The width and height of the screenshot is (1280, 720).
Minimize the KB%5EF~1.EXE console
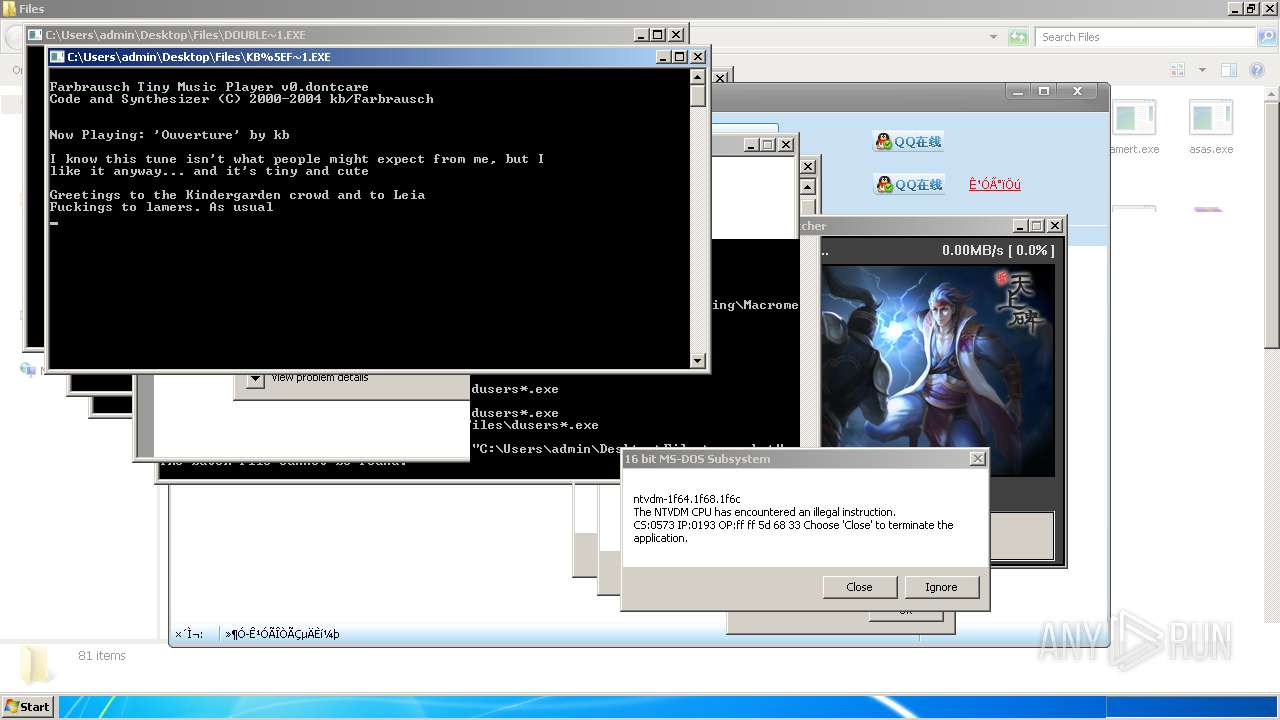click(x=662, y=57)
